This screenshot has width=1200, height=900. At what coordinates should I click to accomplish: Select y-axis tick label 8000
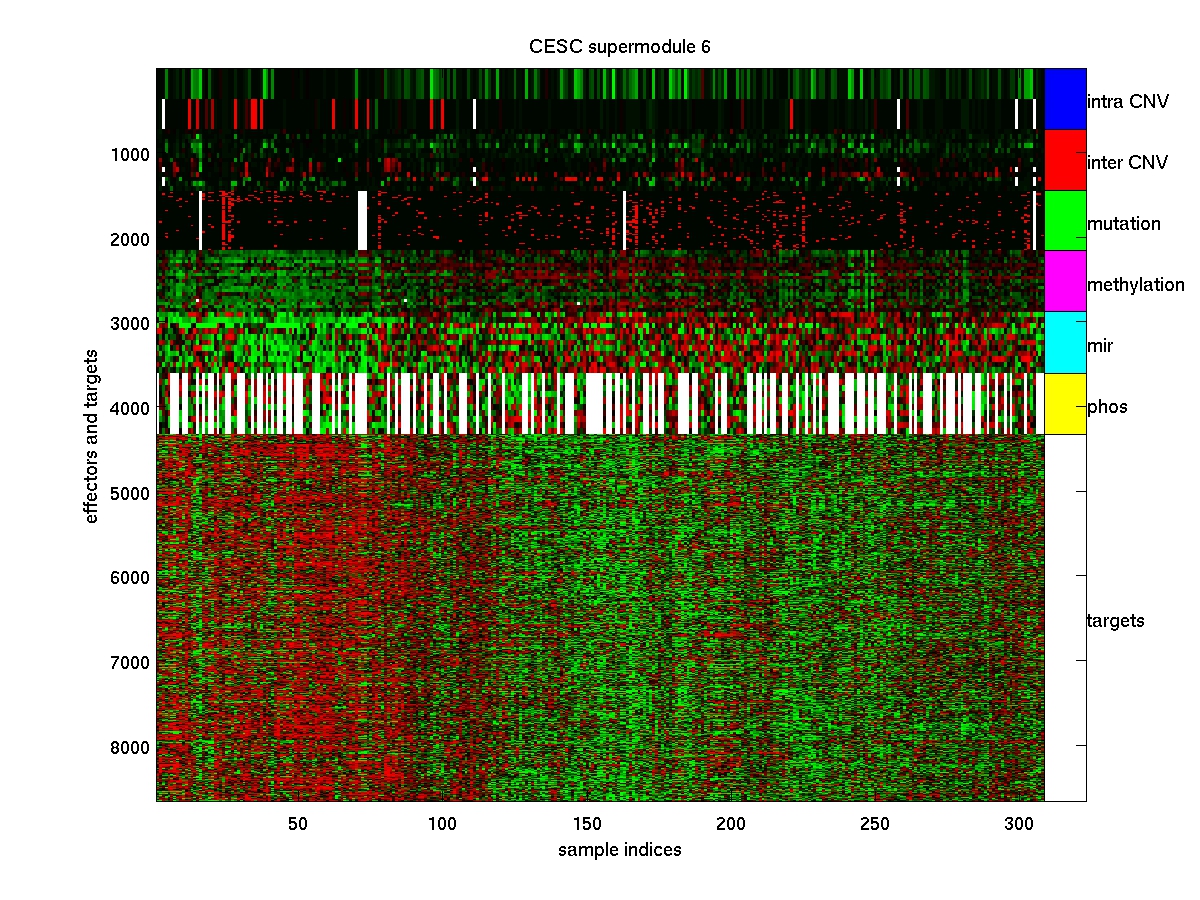coord(132,747)
